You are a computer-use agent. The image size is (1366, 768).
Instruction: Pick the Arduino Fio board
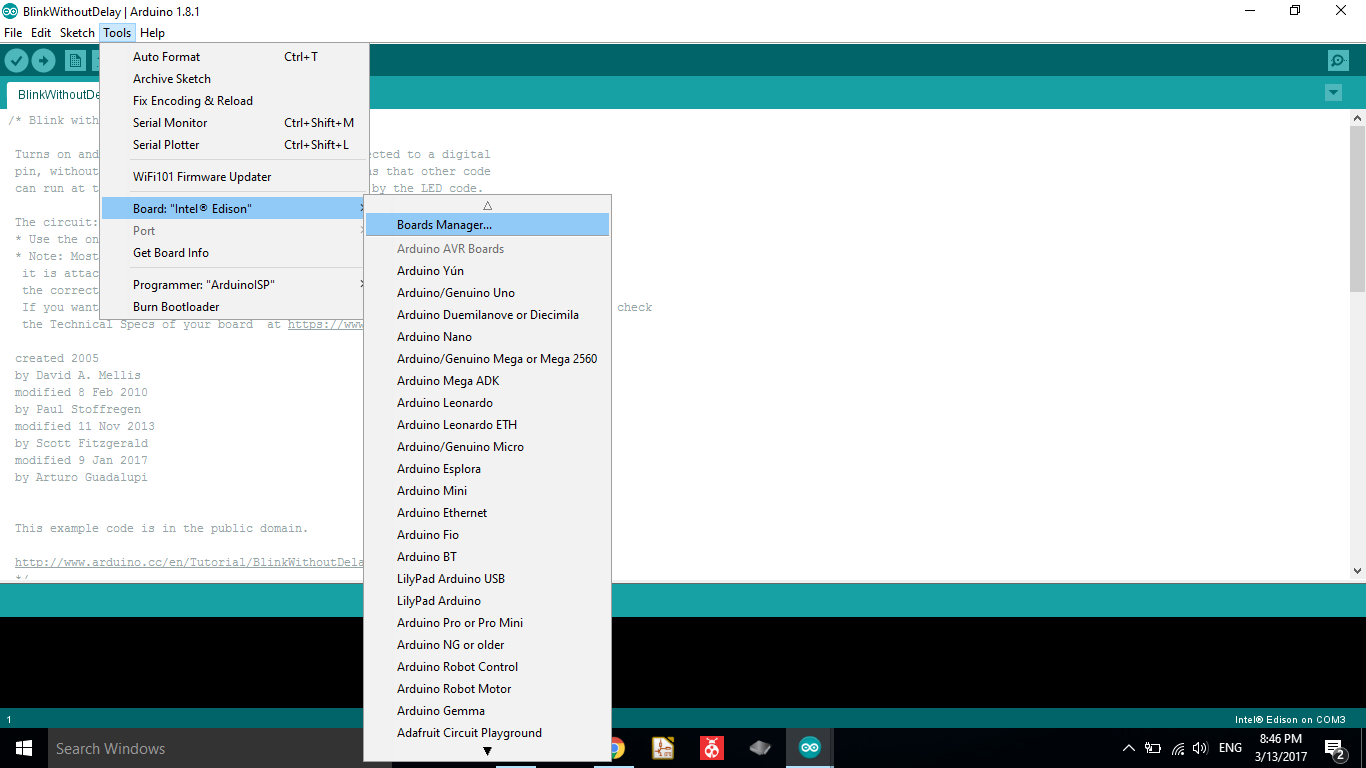487,535
